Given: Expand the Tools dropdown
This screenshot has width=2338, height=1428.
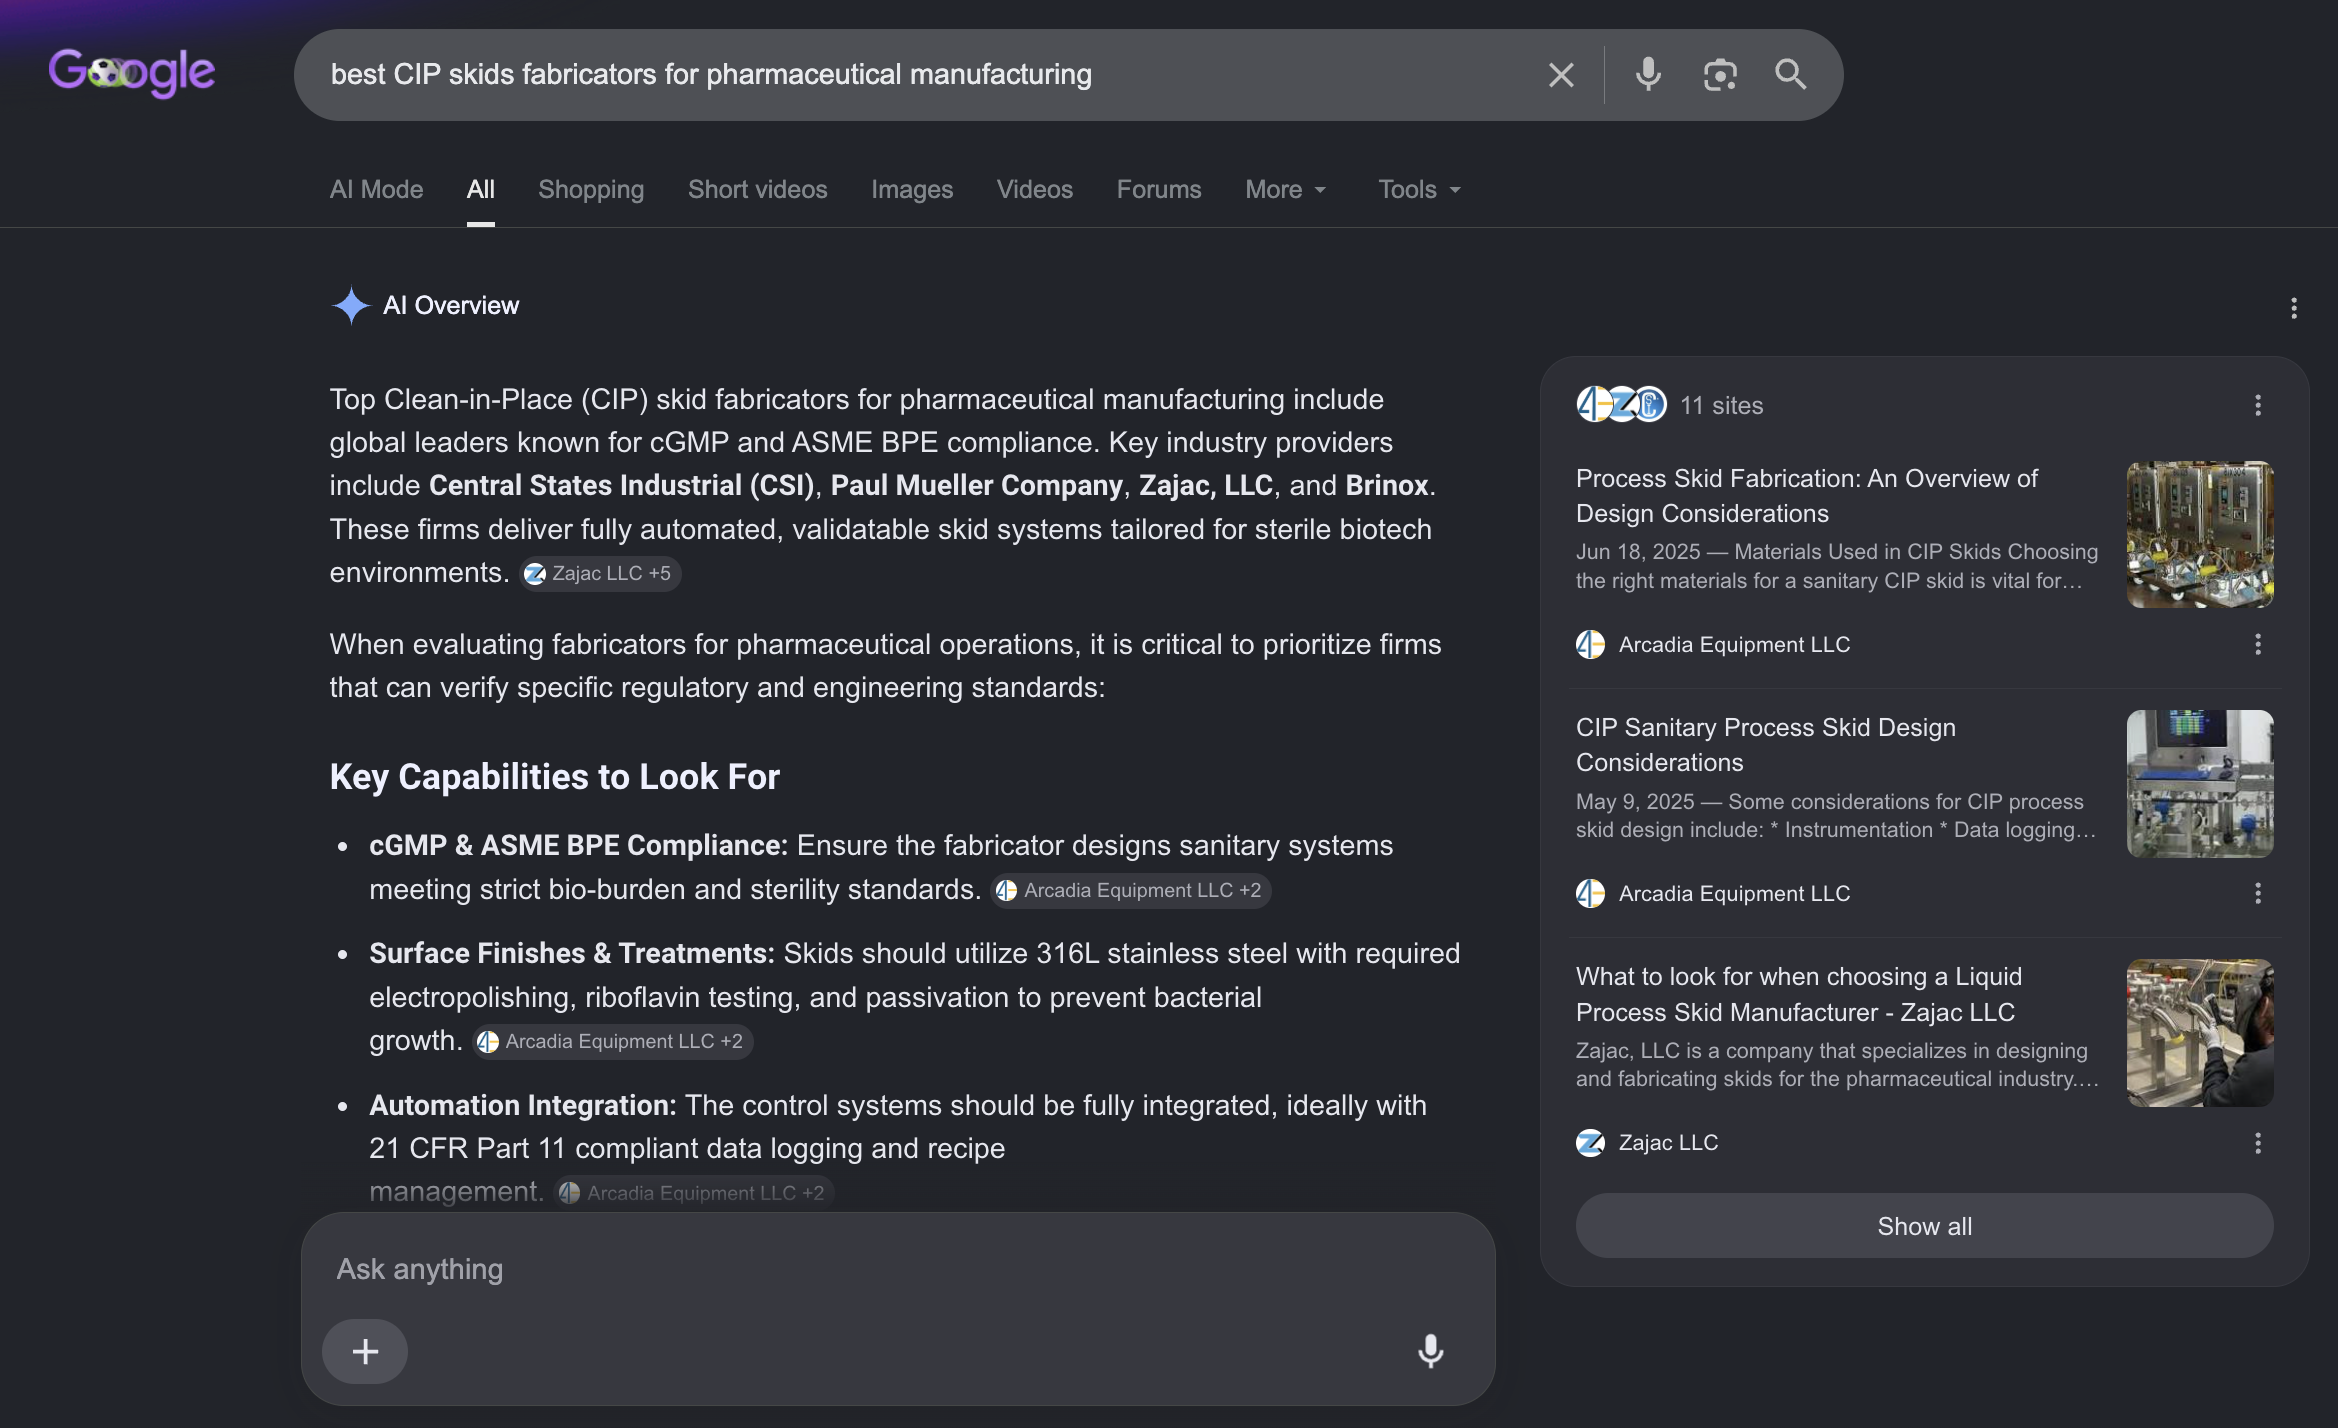Looking at the screenshot, I should tap(1420, 189).
